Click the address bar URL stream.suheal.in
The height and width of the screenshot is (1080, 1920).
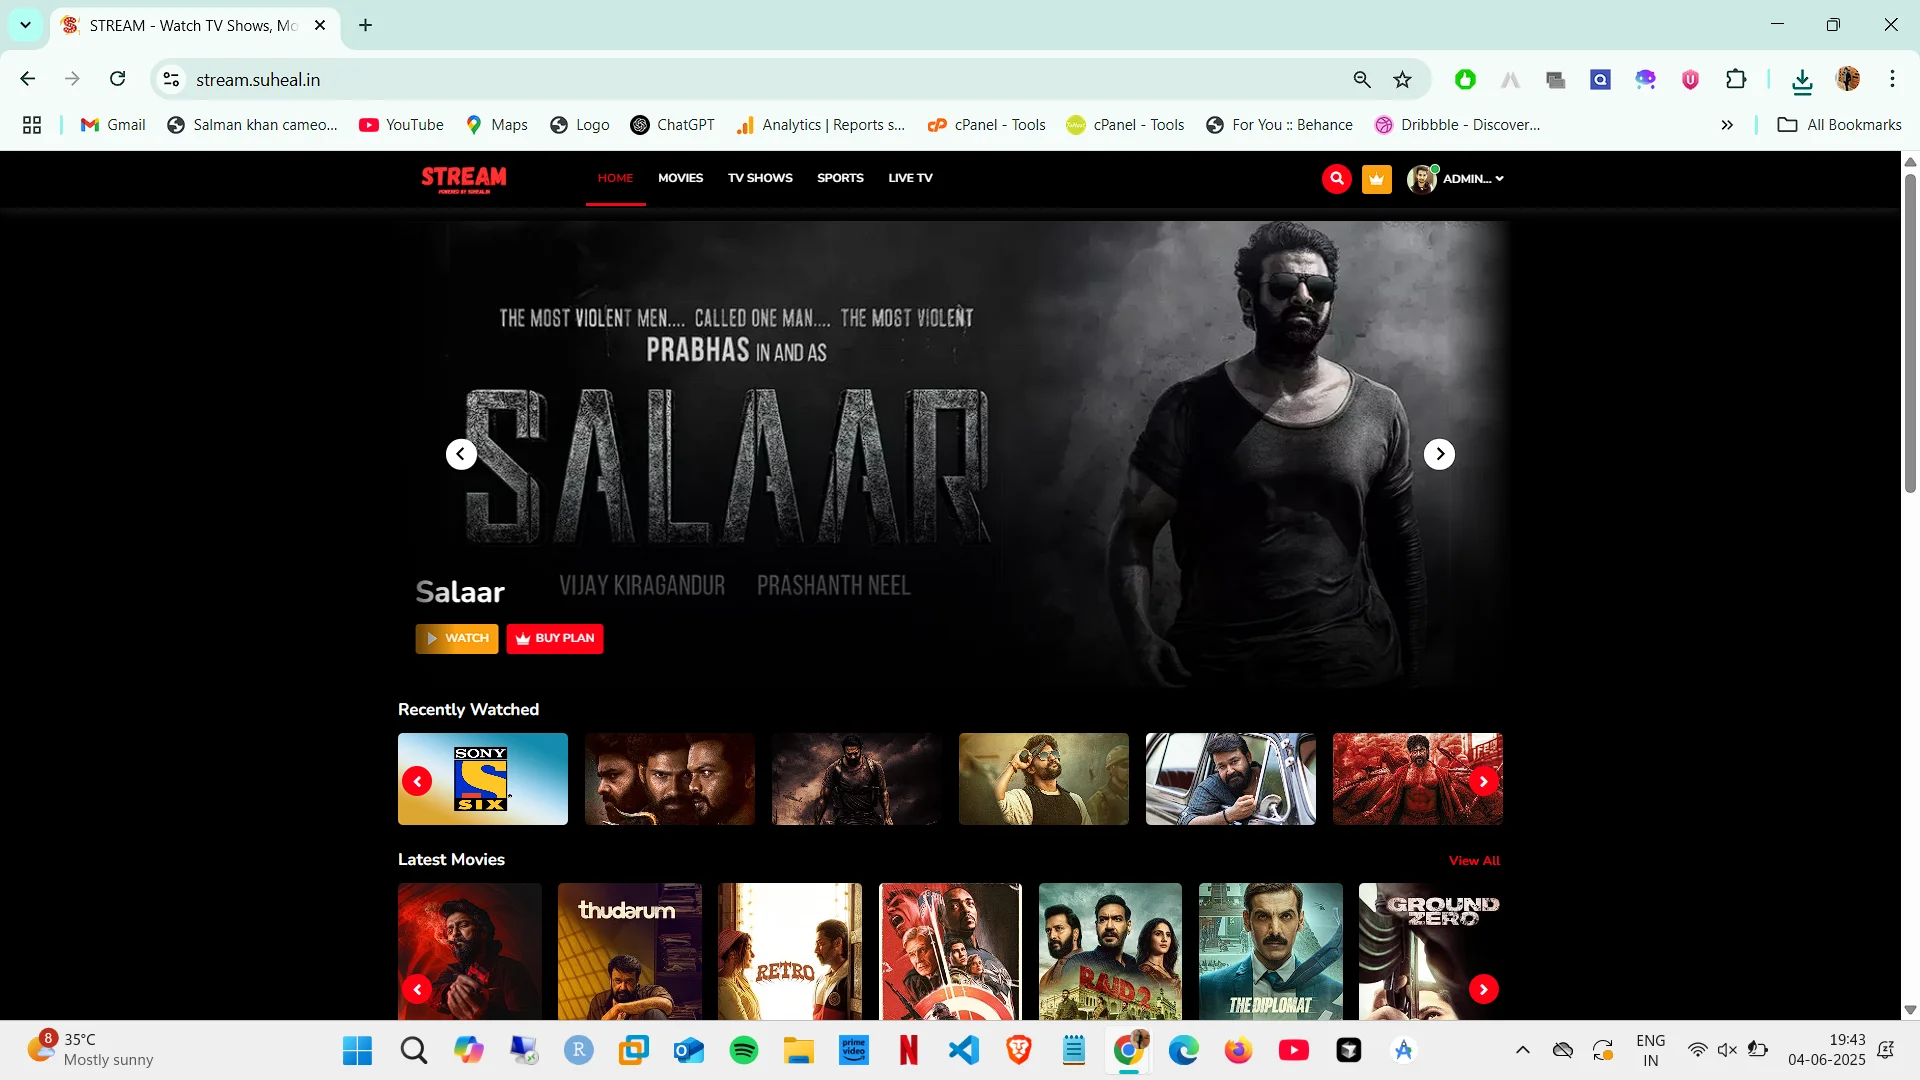(x=258, y=80)
